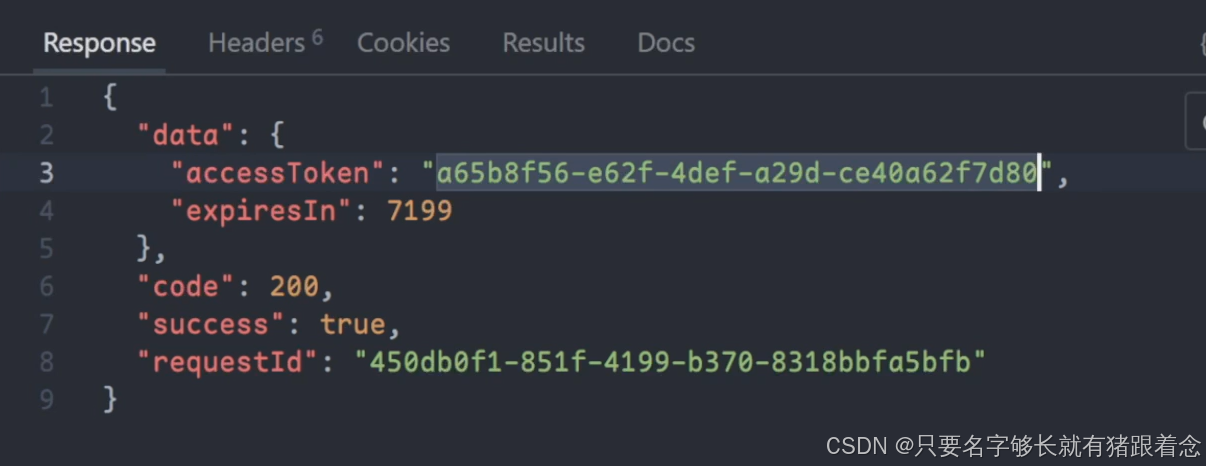Open the Docs tab

pos(666,43)
